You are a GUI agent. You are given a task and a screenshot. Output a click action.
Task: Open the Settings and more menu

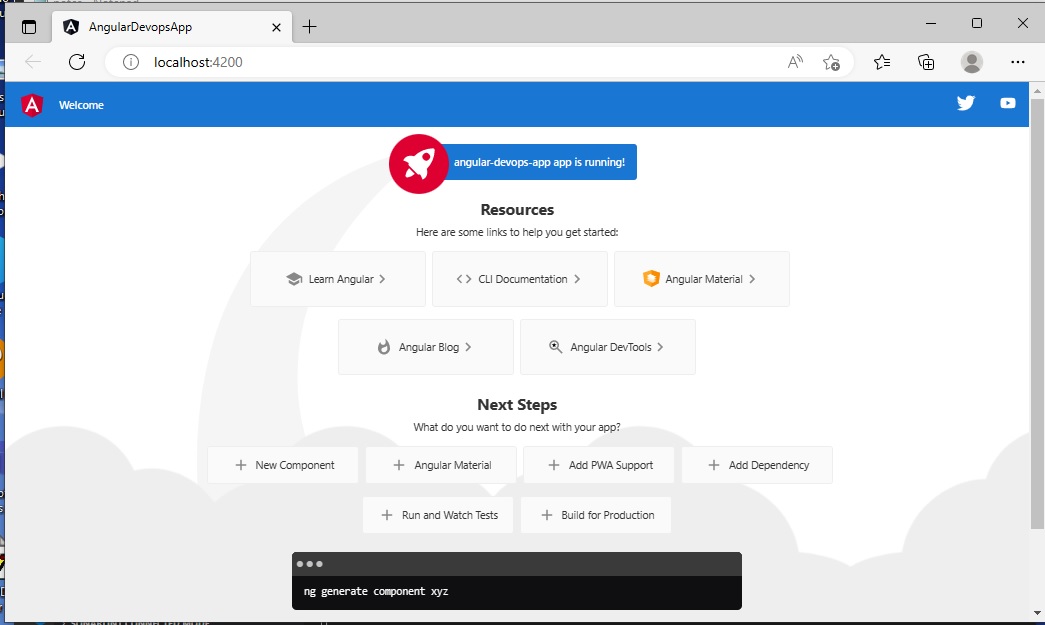click(1018, 61)
